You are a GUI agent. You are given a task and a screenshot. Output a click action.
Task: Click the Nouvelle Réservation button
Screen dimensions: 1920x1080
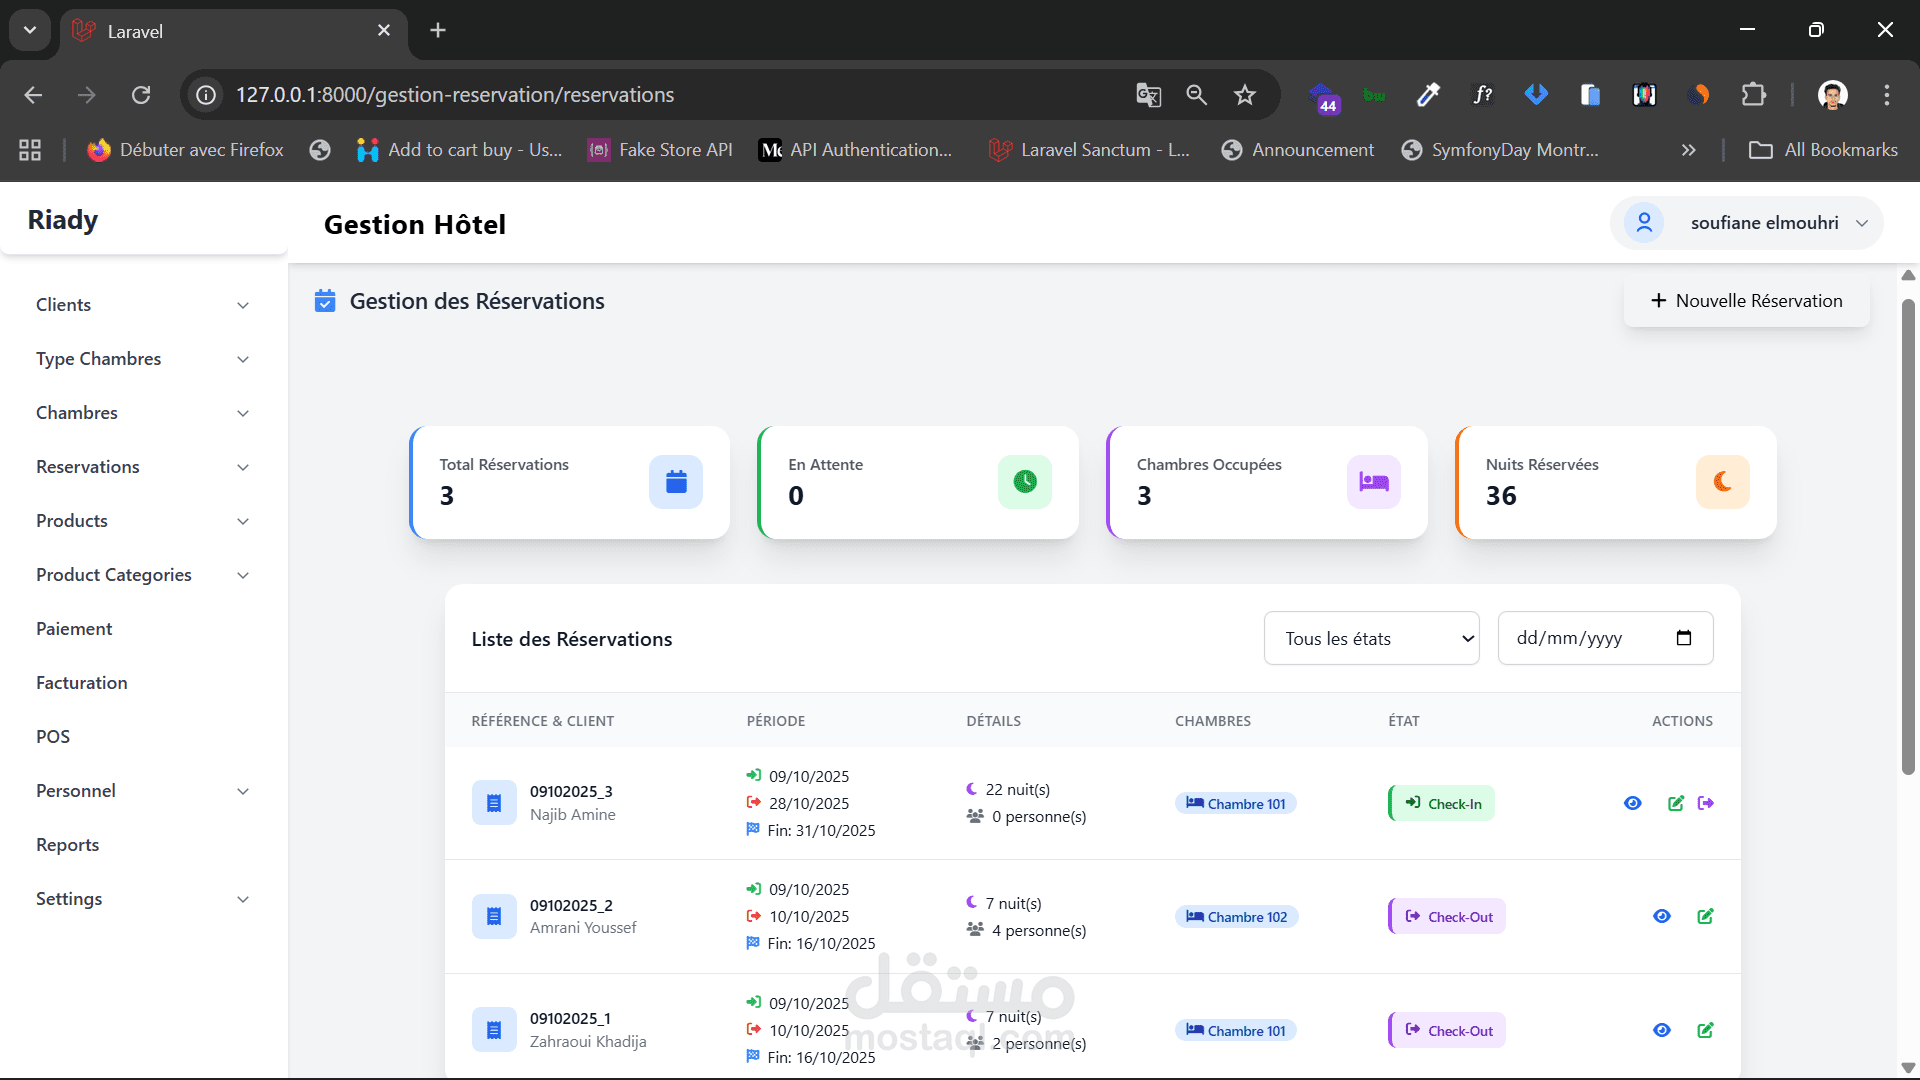(1746, 301)
